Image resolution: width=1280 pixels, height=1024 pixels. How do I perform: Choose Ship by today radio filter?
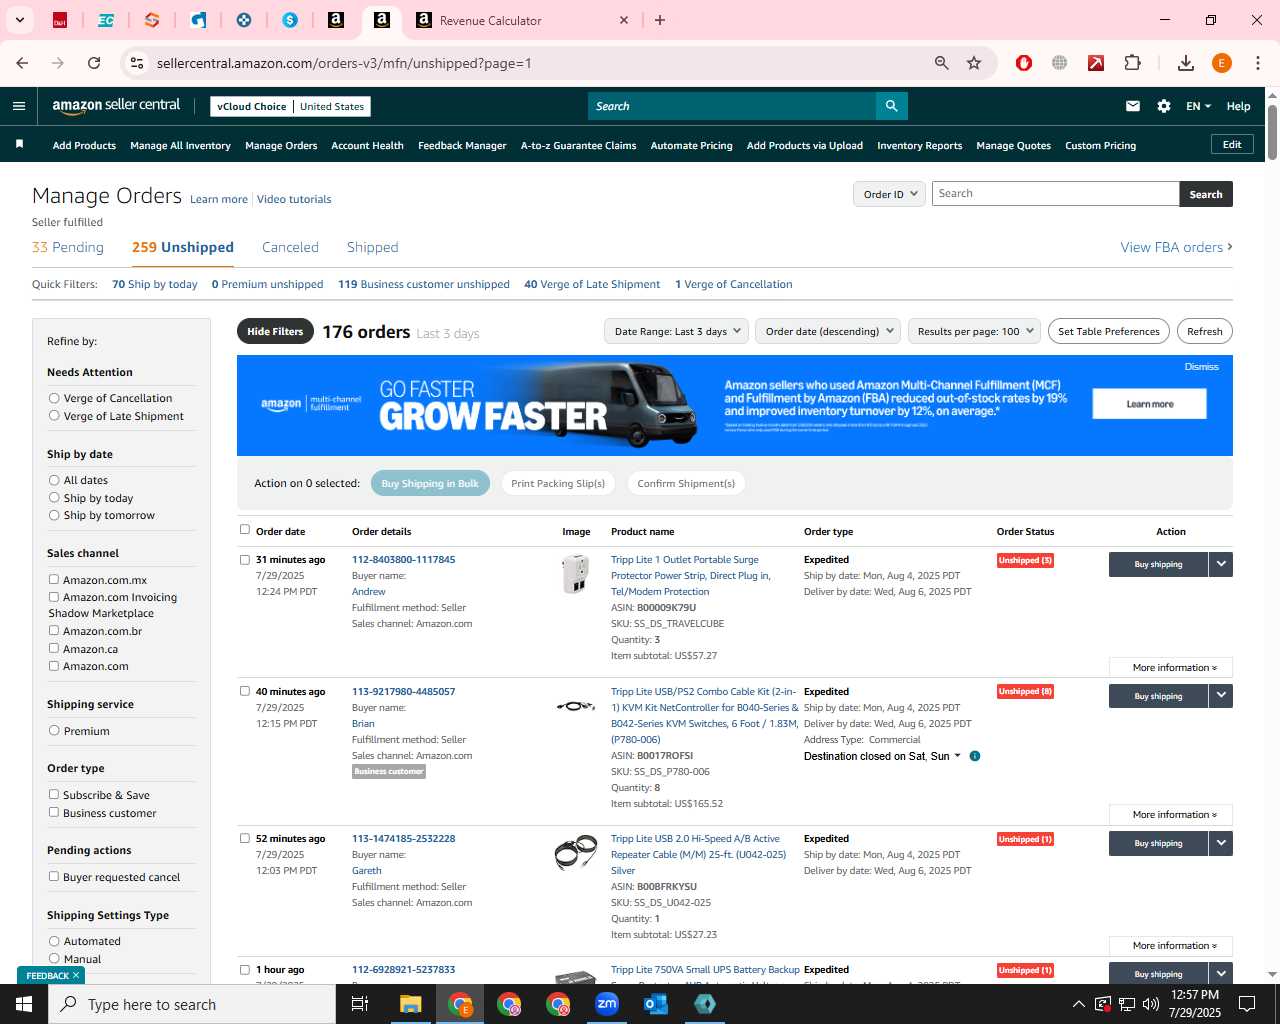(54, 498)
